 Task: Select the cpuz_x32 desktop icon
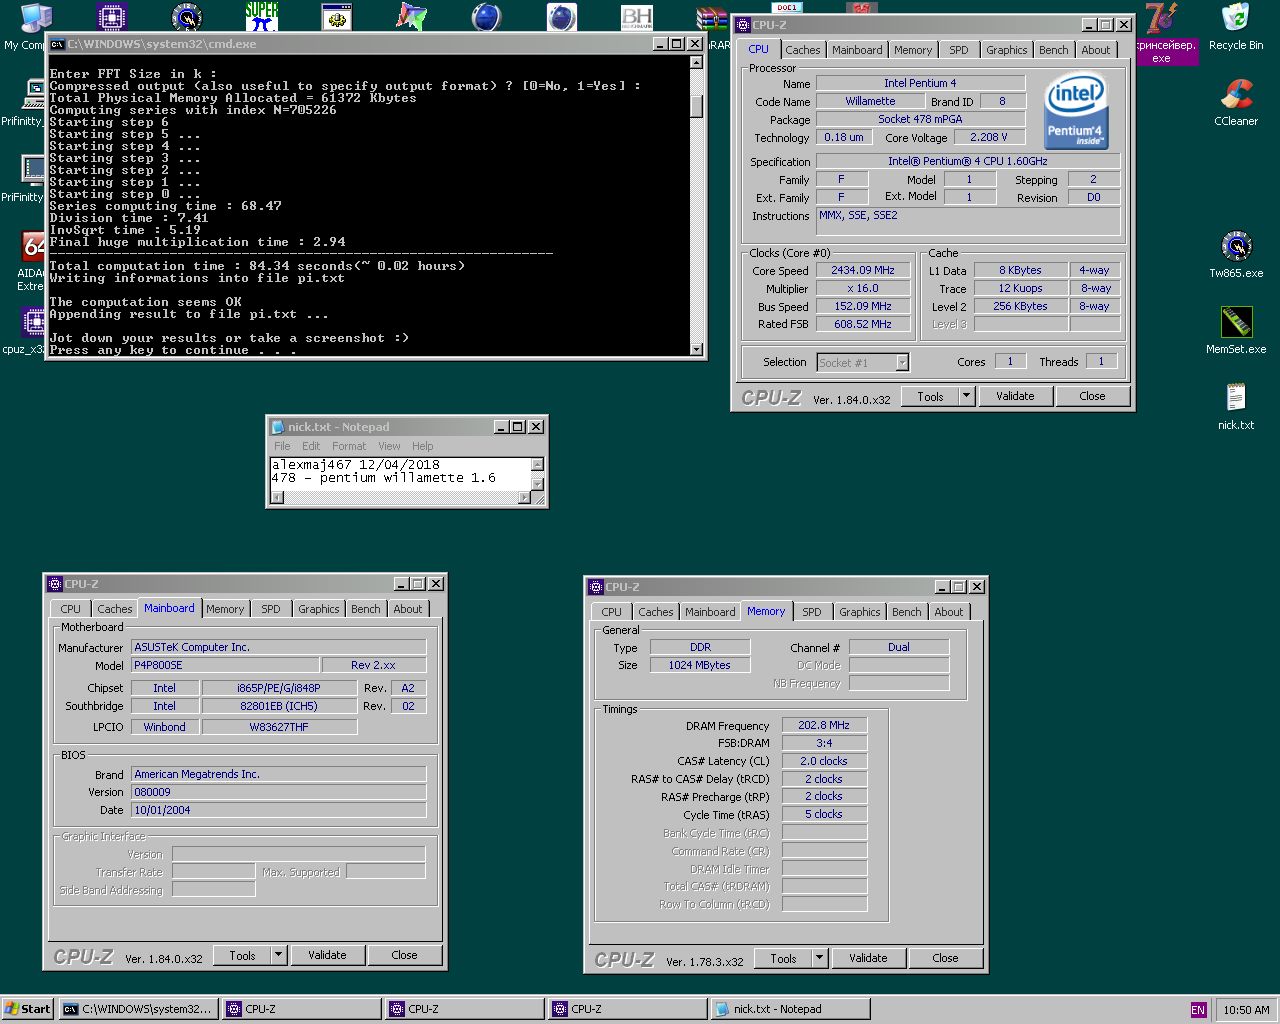34,322
